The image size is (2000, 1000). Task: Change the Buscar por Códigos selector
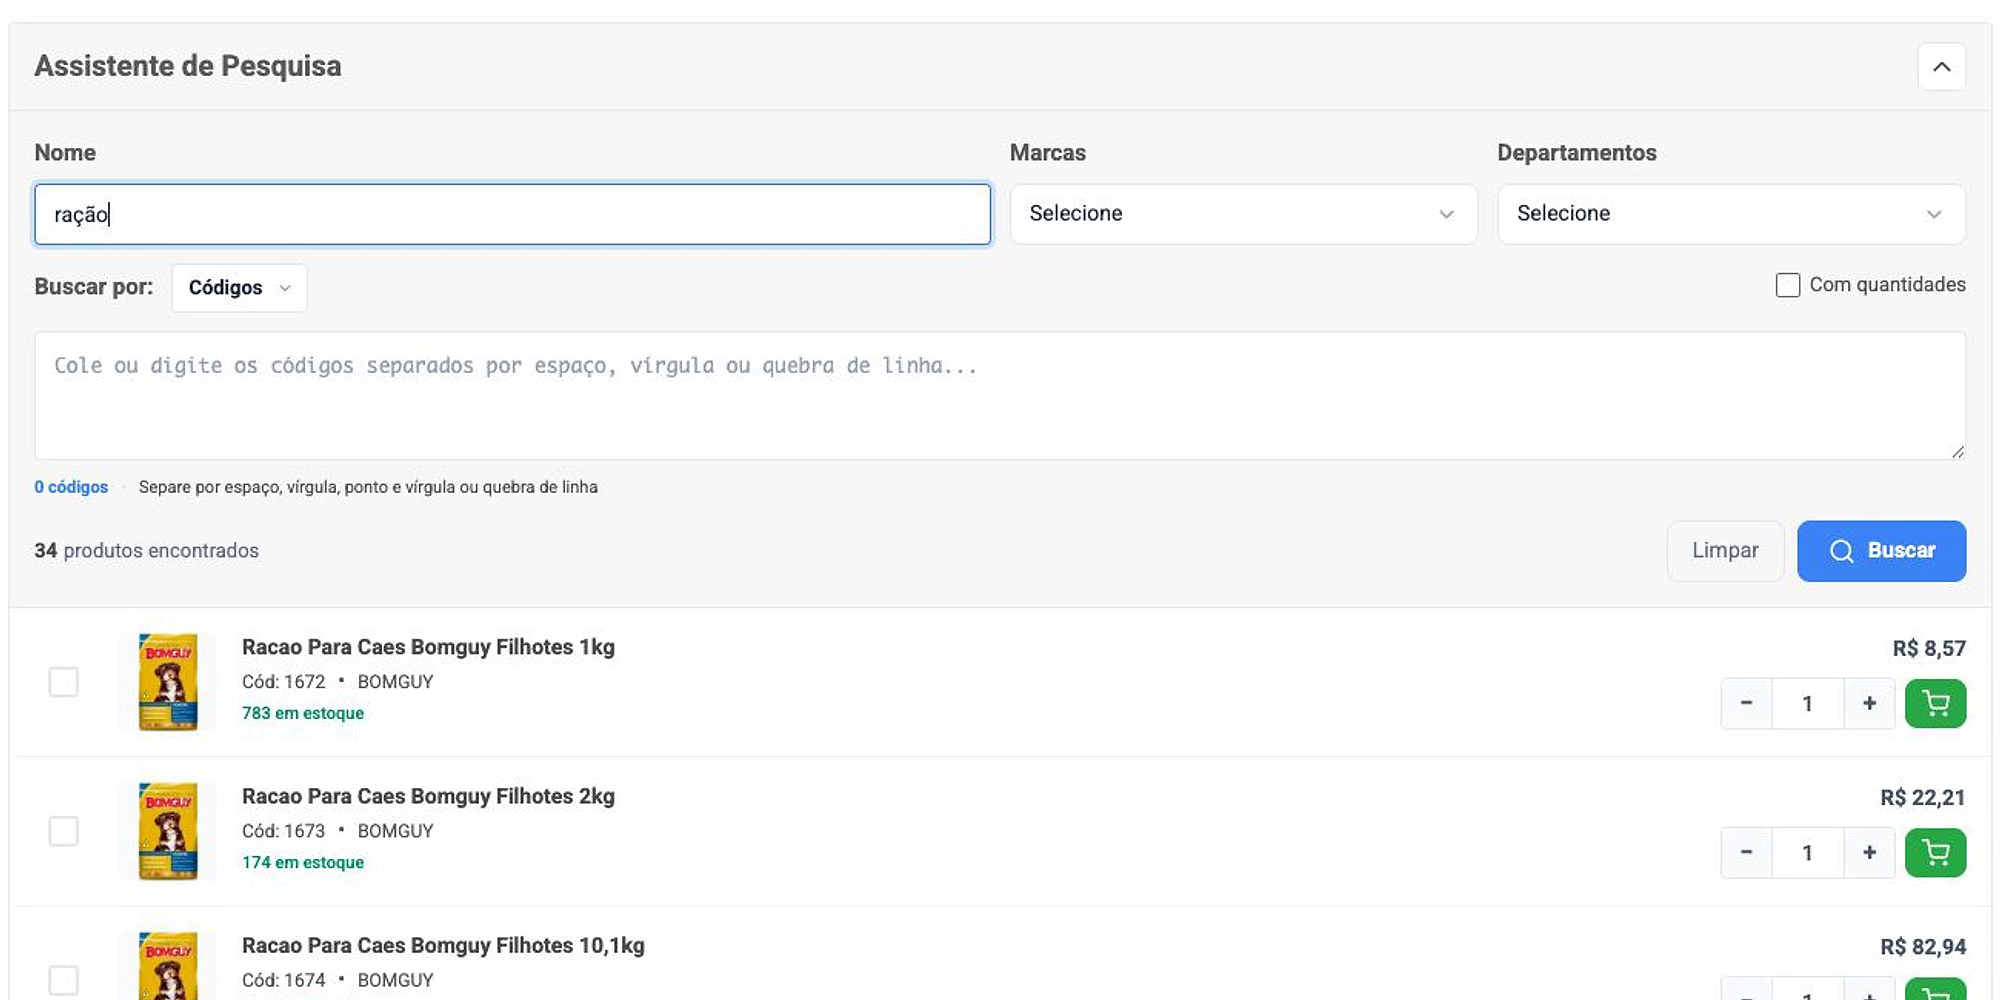239,288
